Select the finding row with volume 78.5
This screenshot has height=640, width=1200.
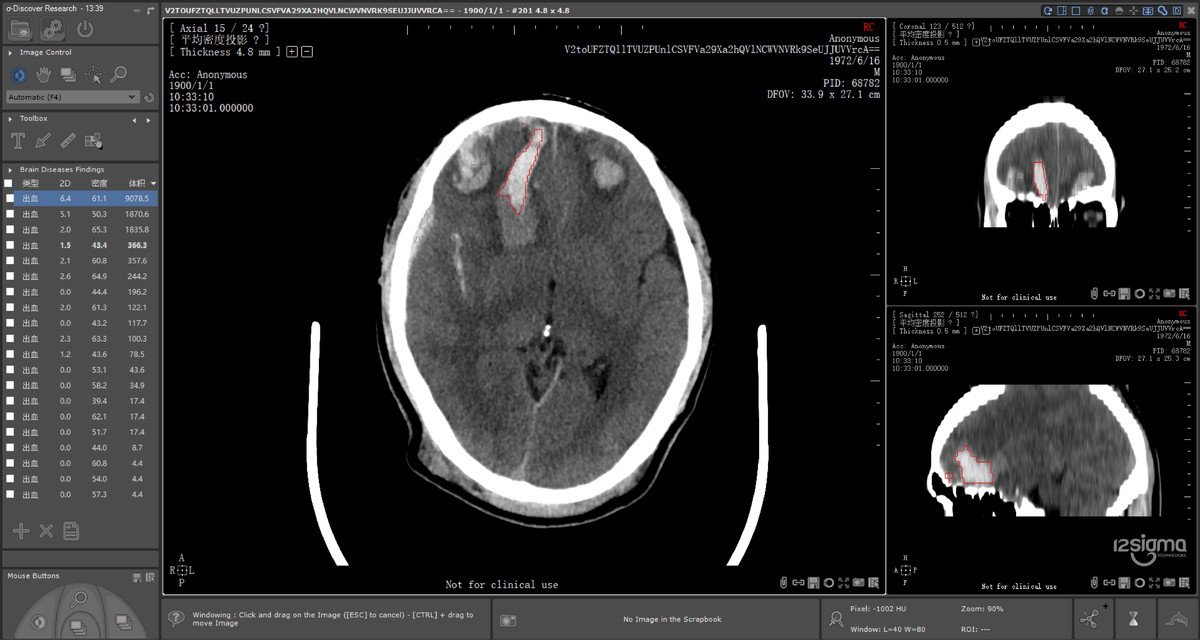(80, 354)
